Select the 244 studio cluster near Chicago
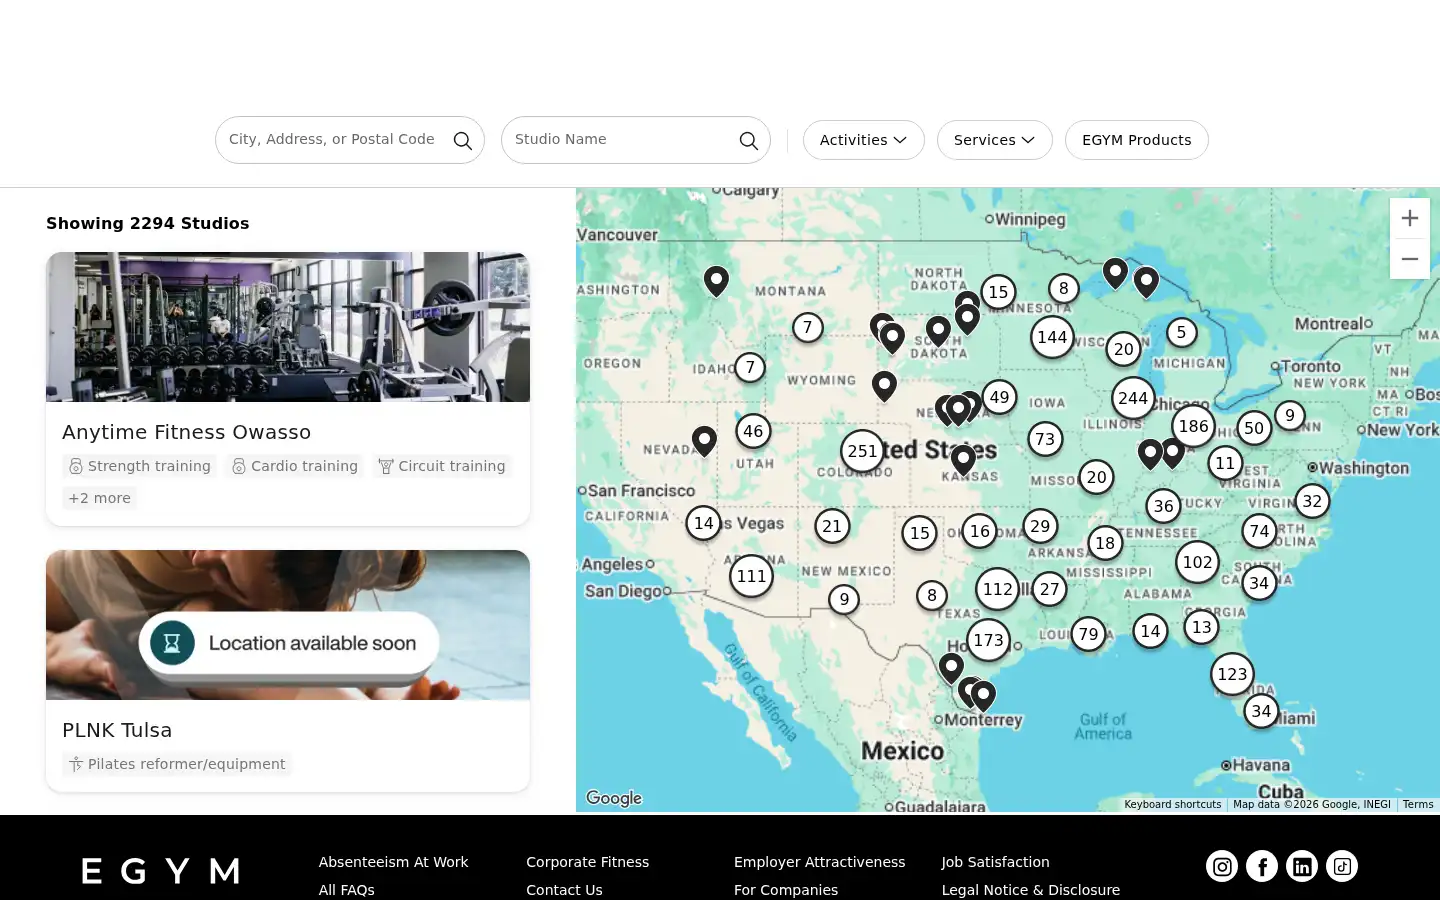Image resolution: width=1440 pixels, height=900 pixels. point(1133,398)
